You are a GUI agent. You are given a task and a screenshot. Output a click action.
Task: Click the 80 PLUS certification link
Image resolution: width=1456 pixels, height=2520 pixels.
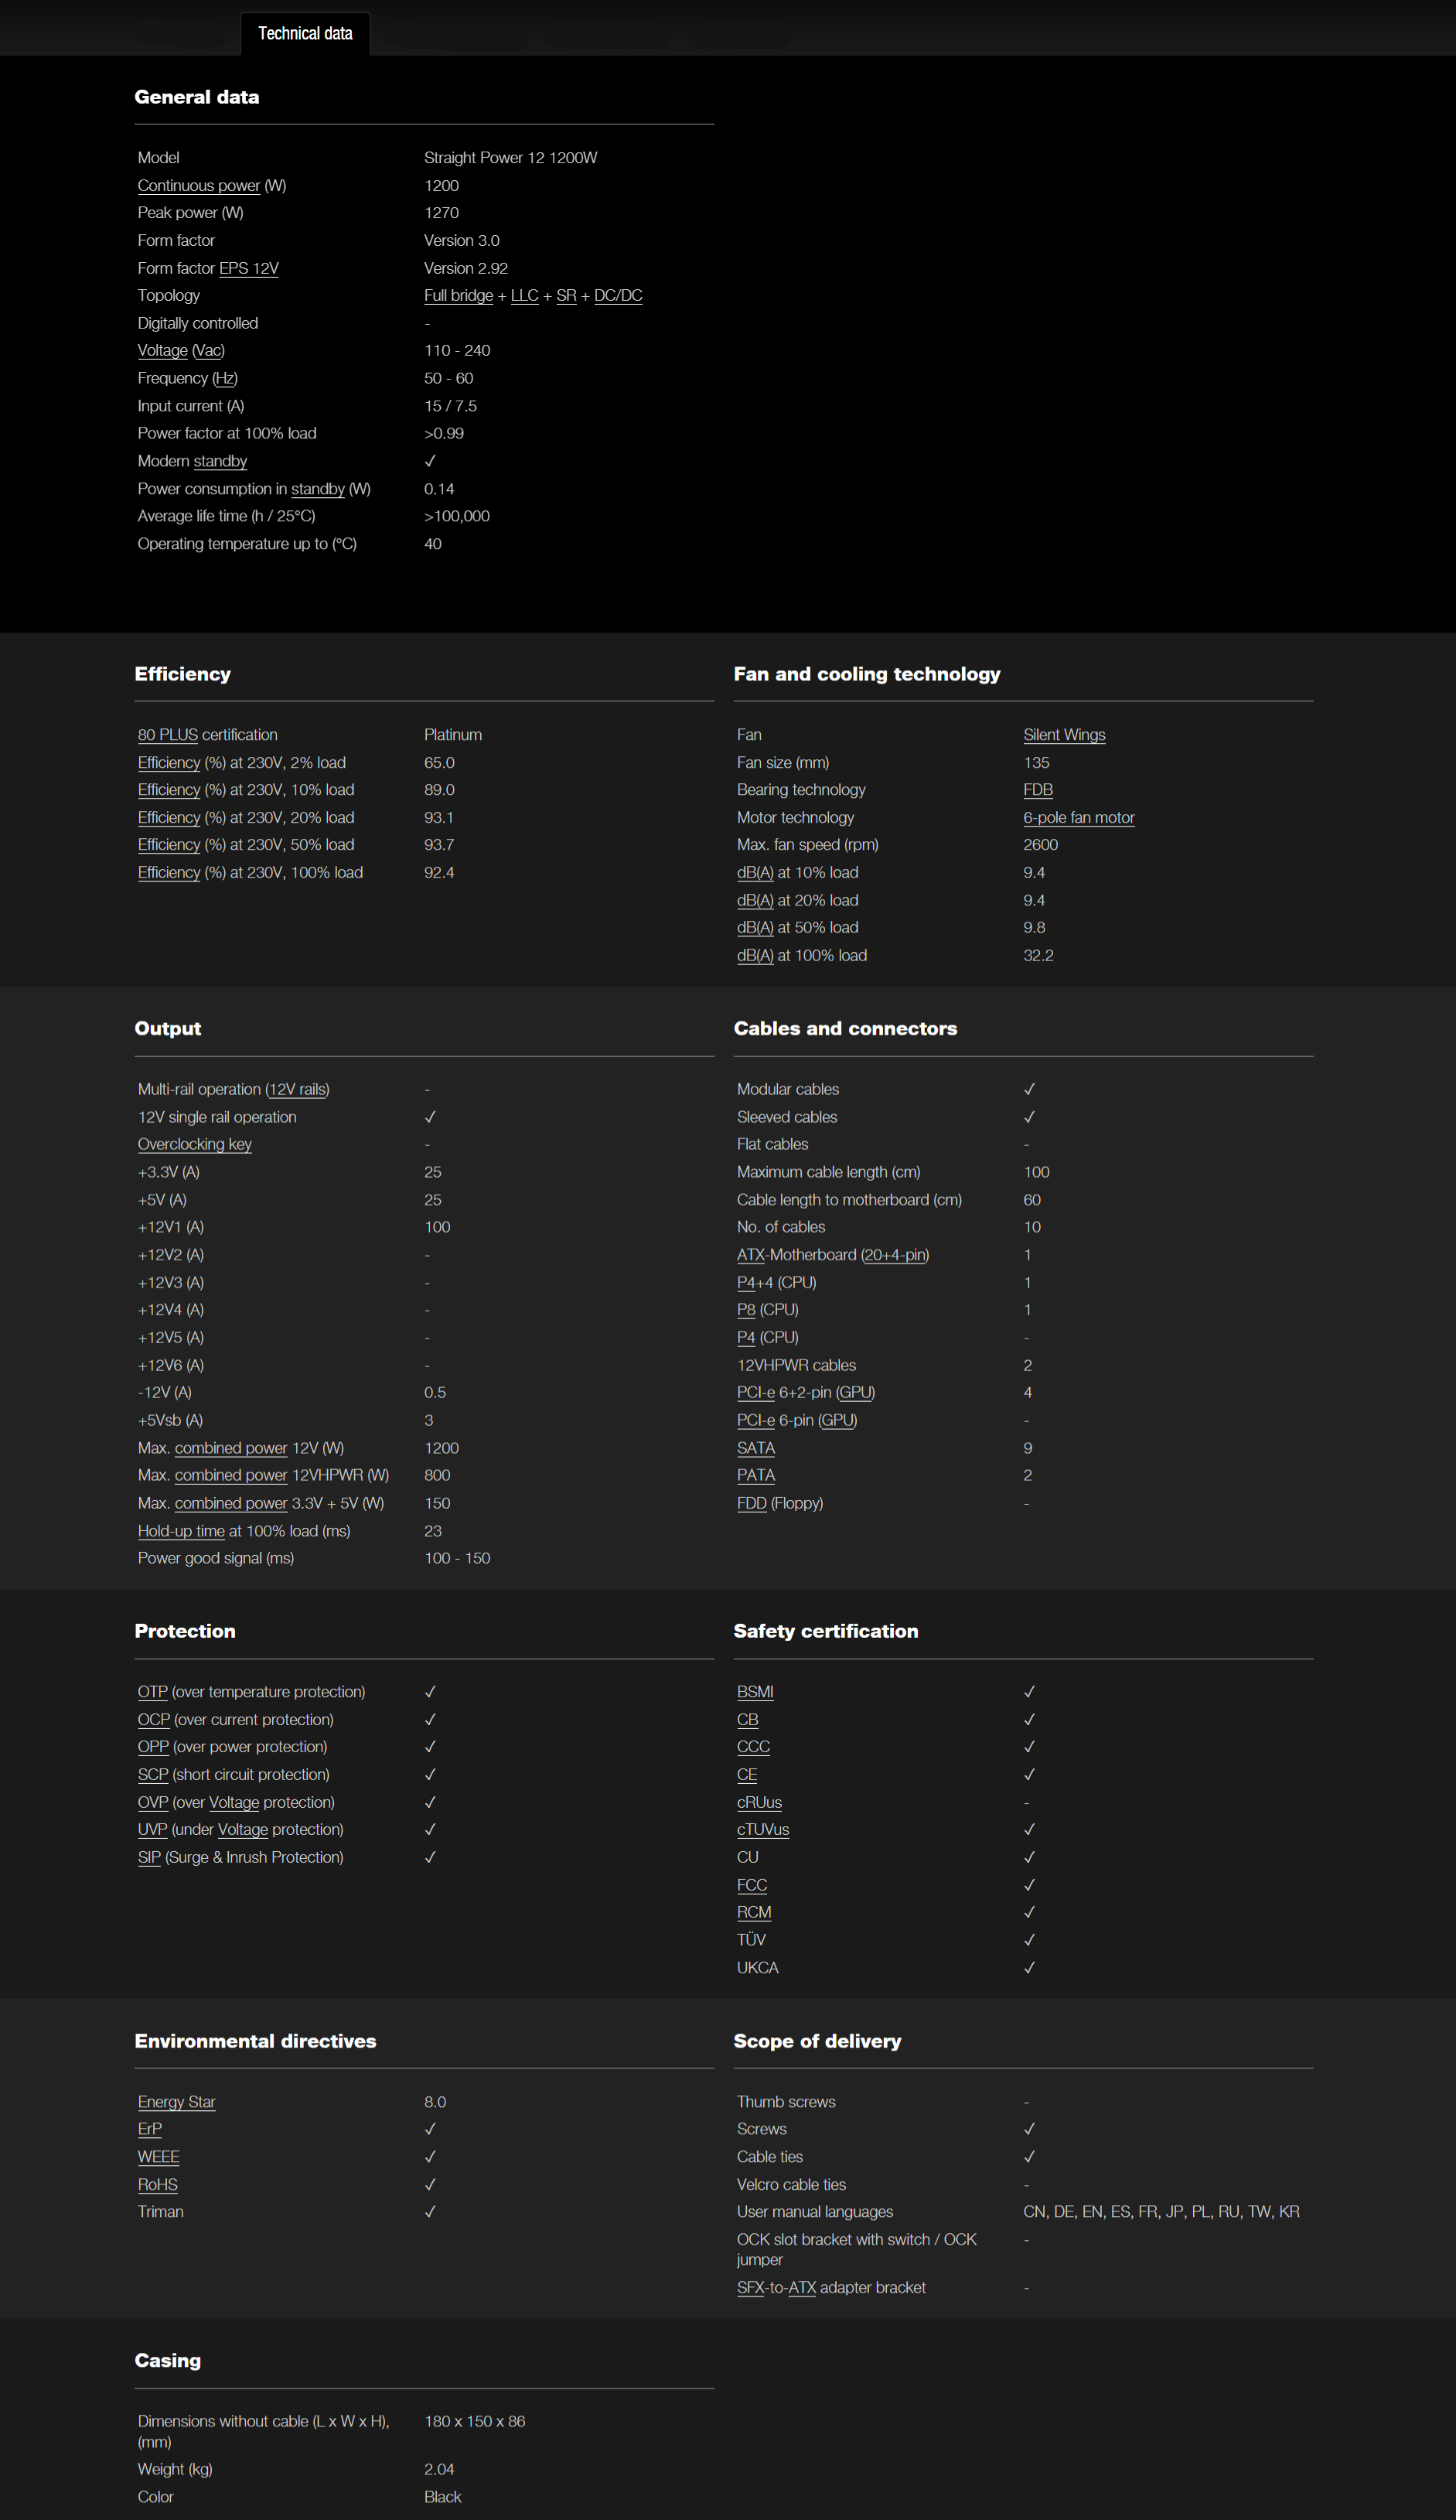pos(167,735)
